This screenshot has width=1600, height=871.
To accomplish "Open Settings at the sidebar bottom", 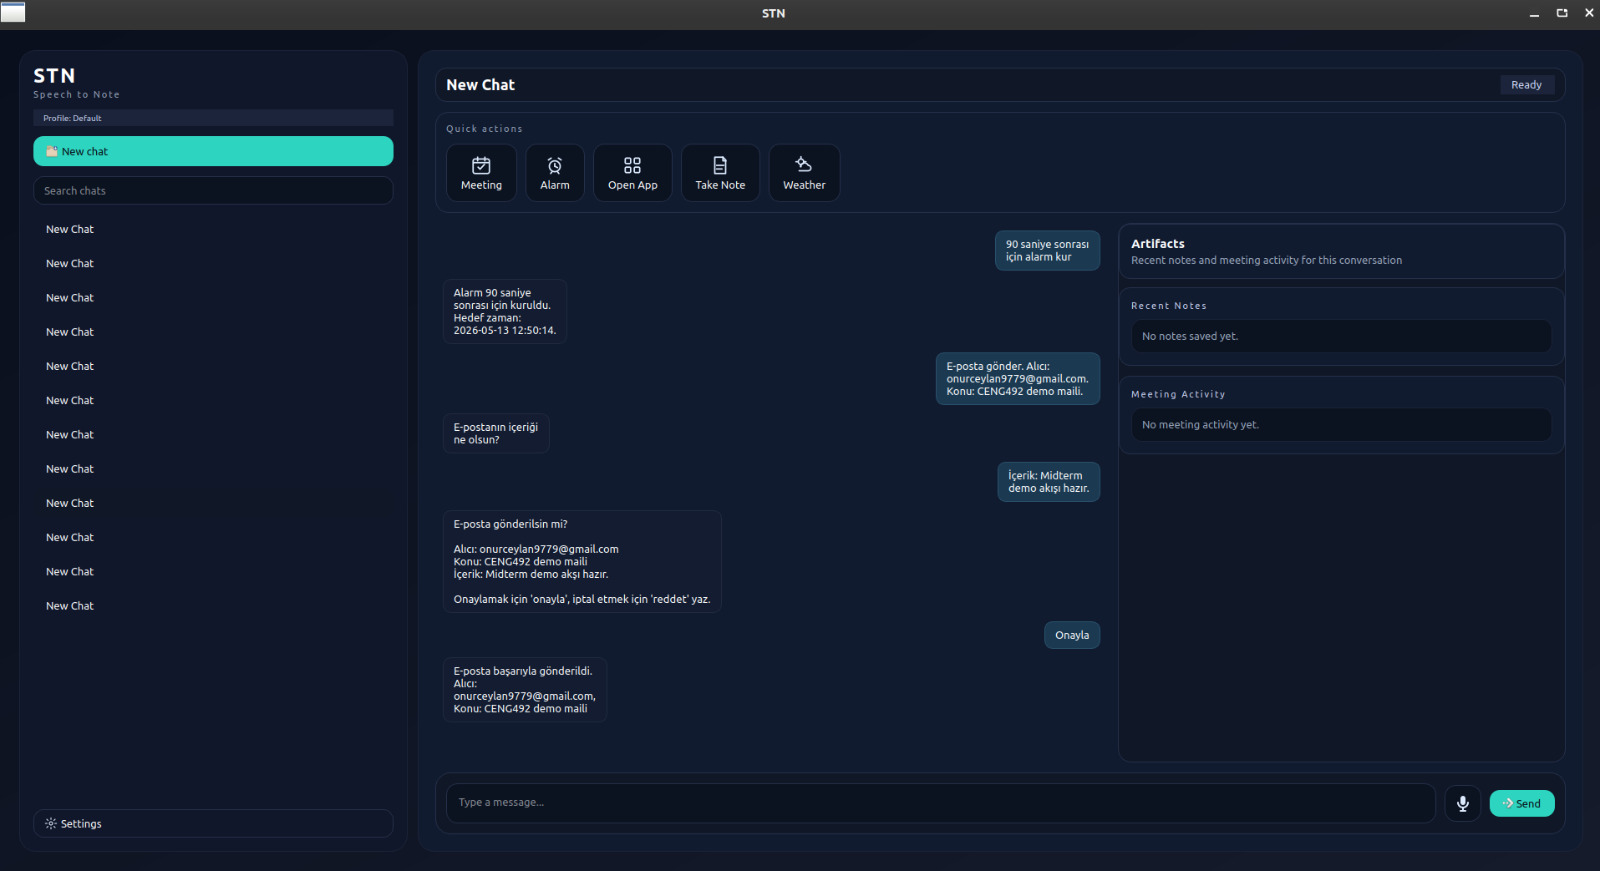I will (213, 823).
